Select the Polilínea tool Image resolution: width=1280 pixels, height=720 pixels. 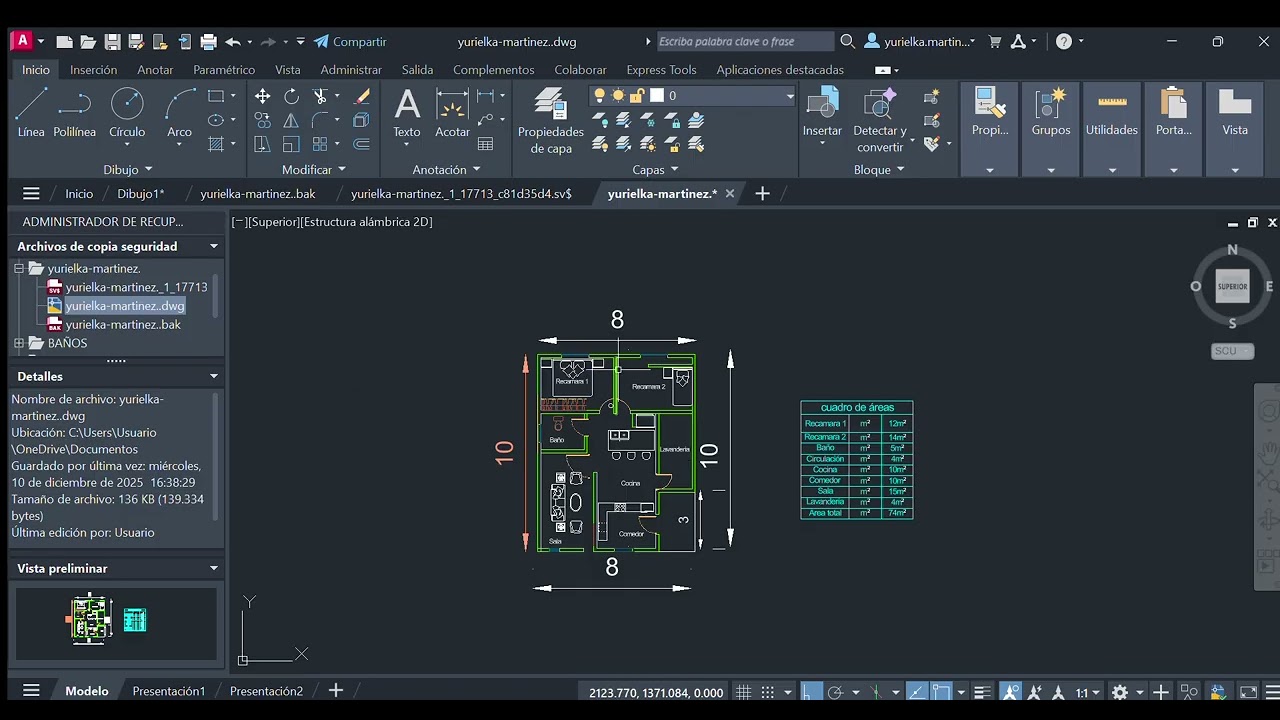[x=75, y=112]
